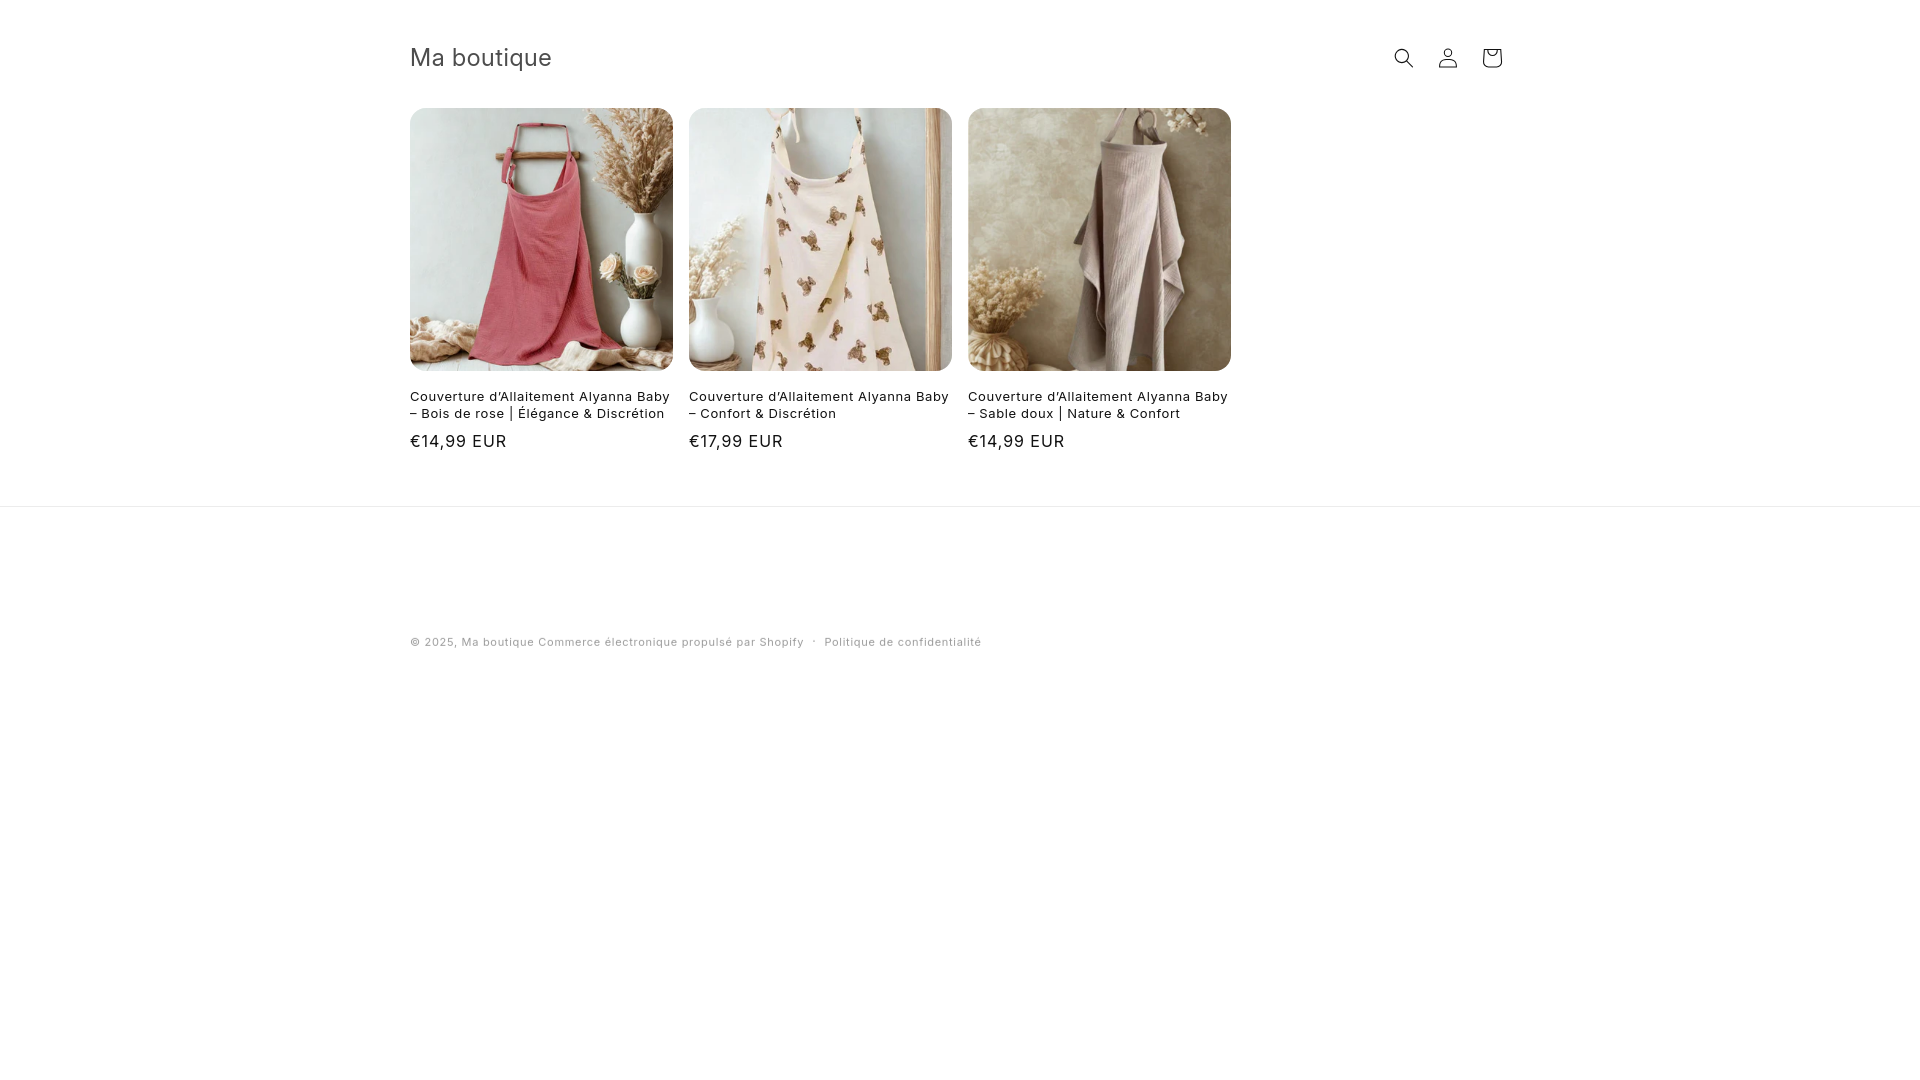Open Politique de confidentialité link
Screen dimensions: 1920x1080
point(903,642)
